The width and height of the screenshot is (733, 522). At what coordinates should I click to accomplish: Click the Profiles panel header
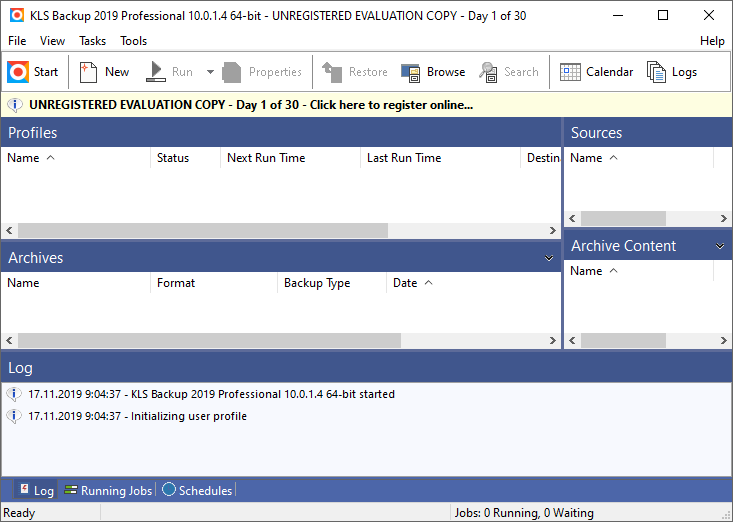[281, 133]
